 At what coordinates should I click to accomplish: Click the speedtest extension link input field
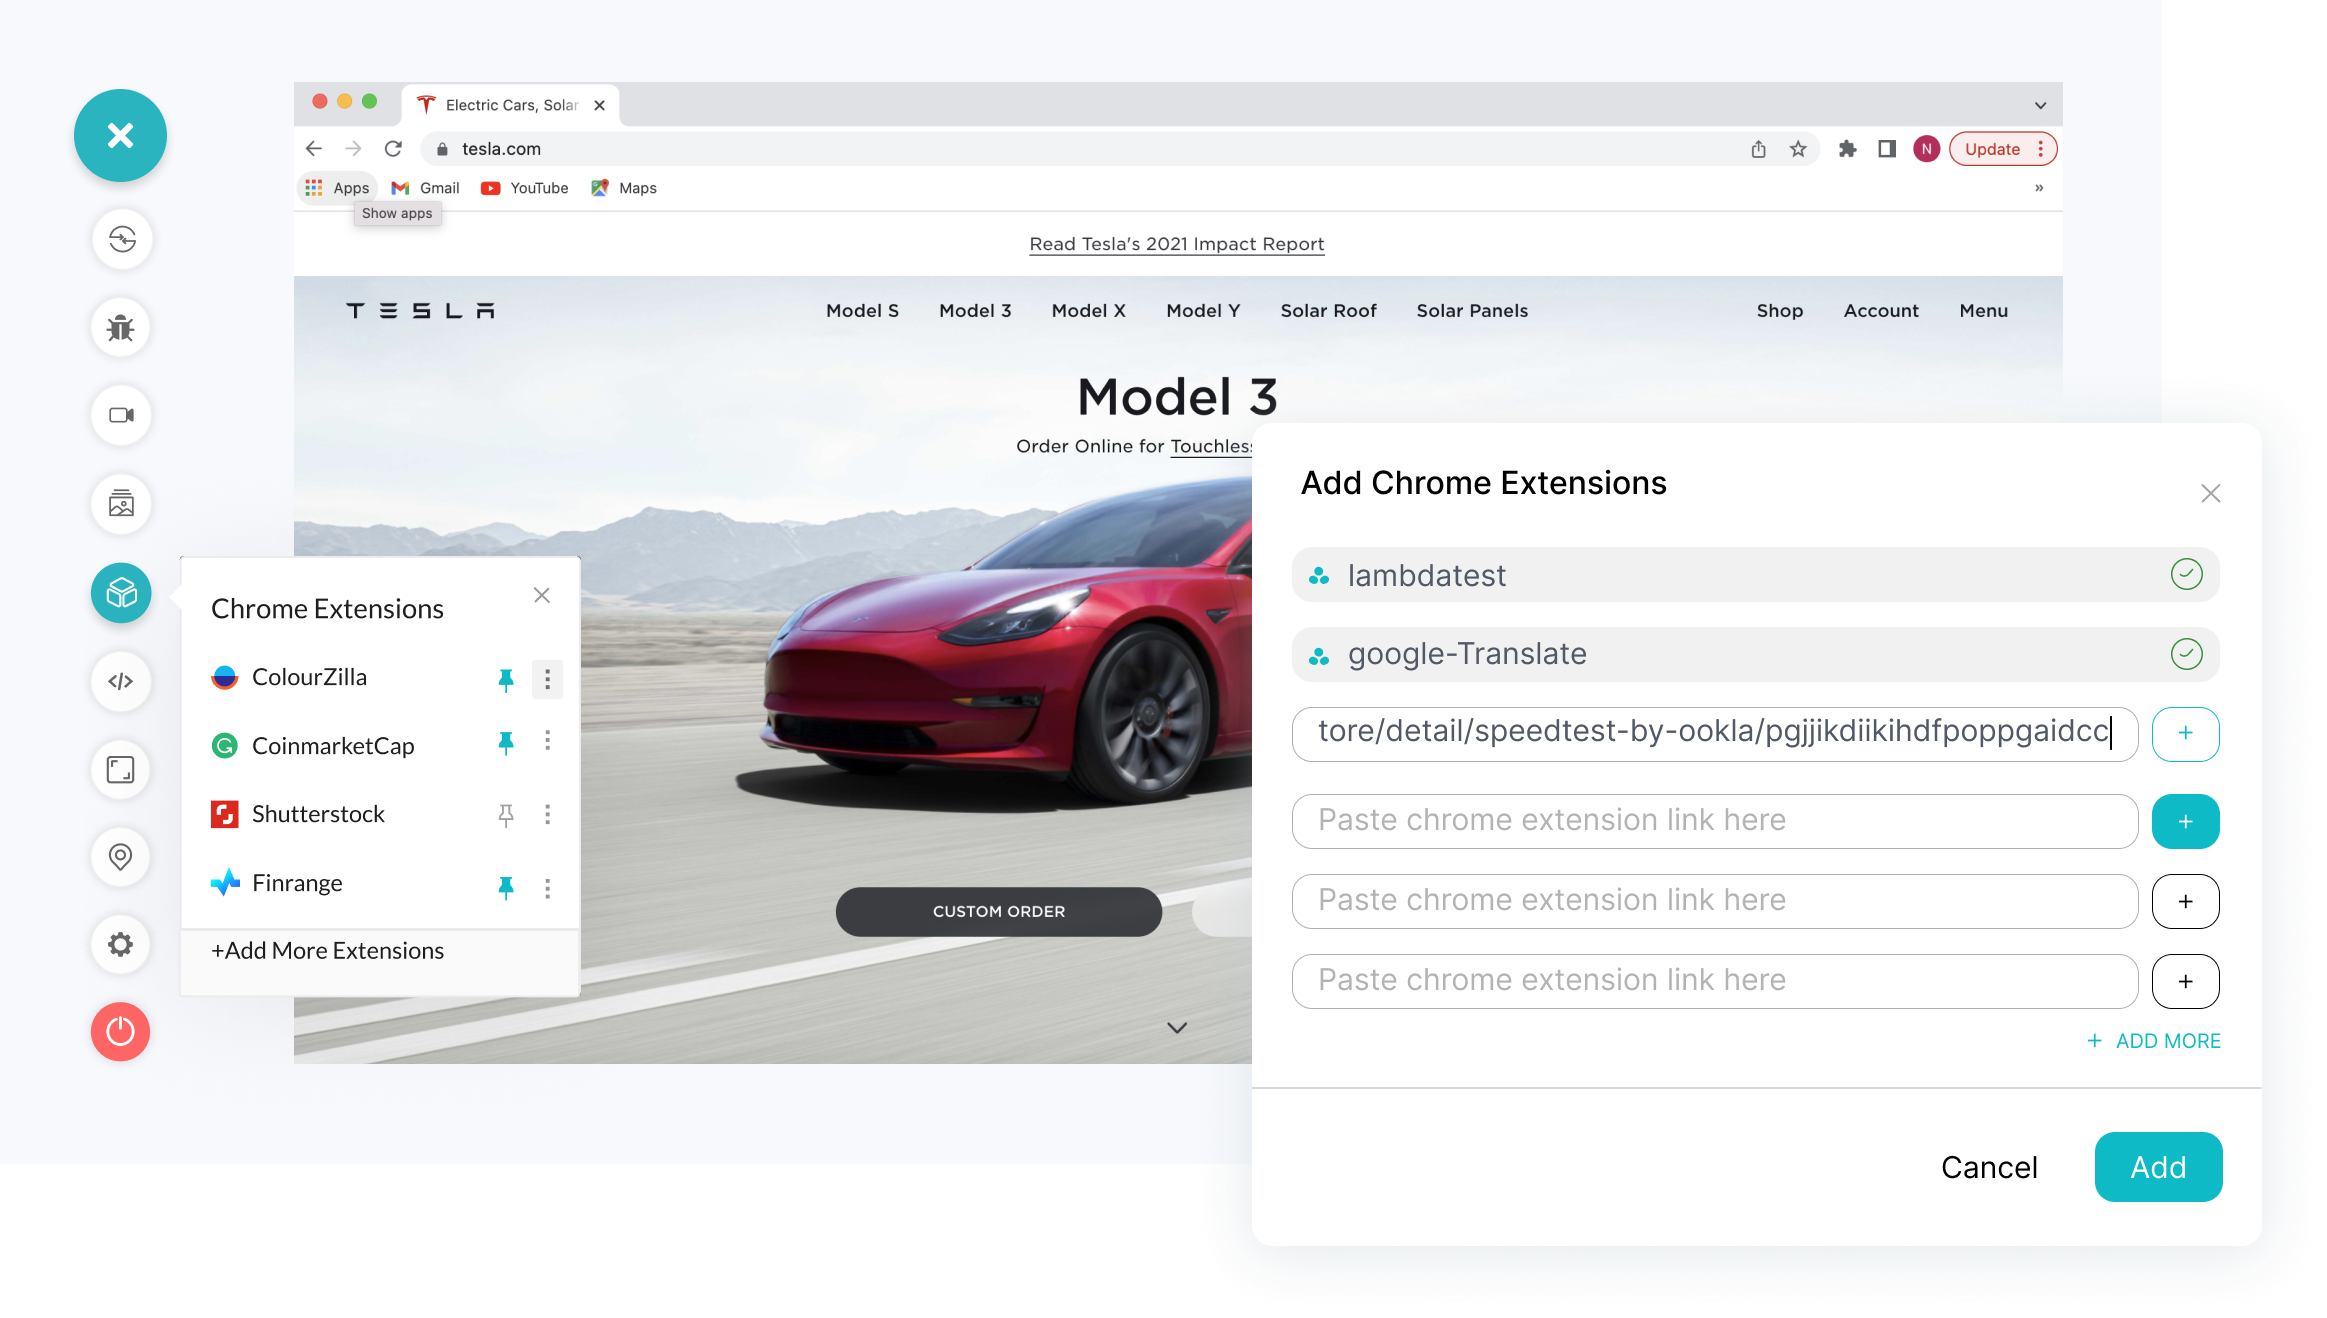pos(1714,734)
